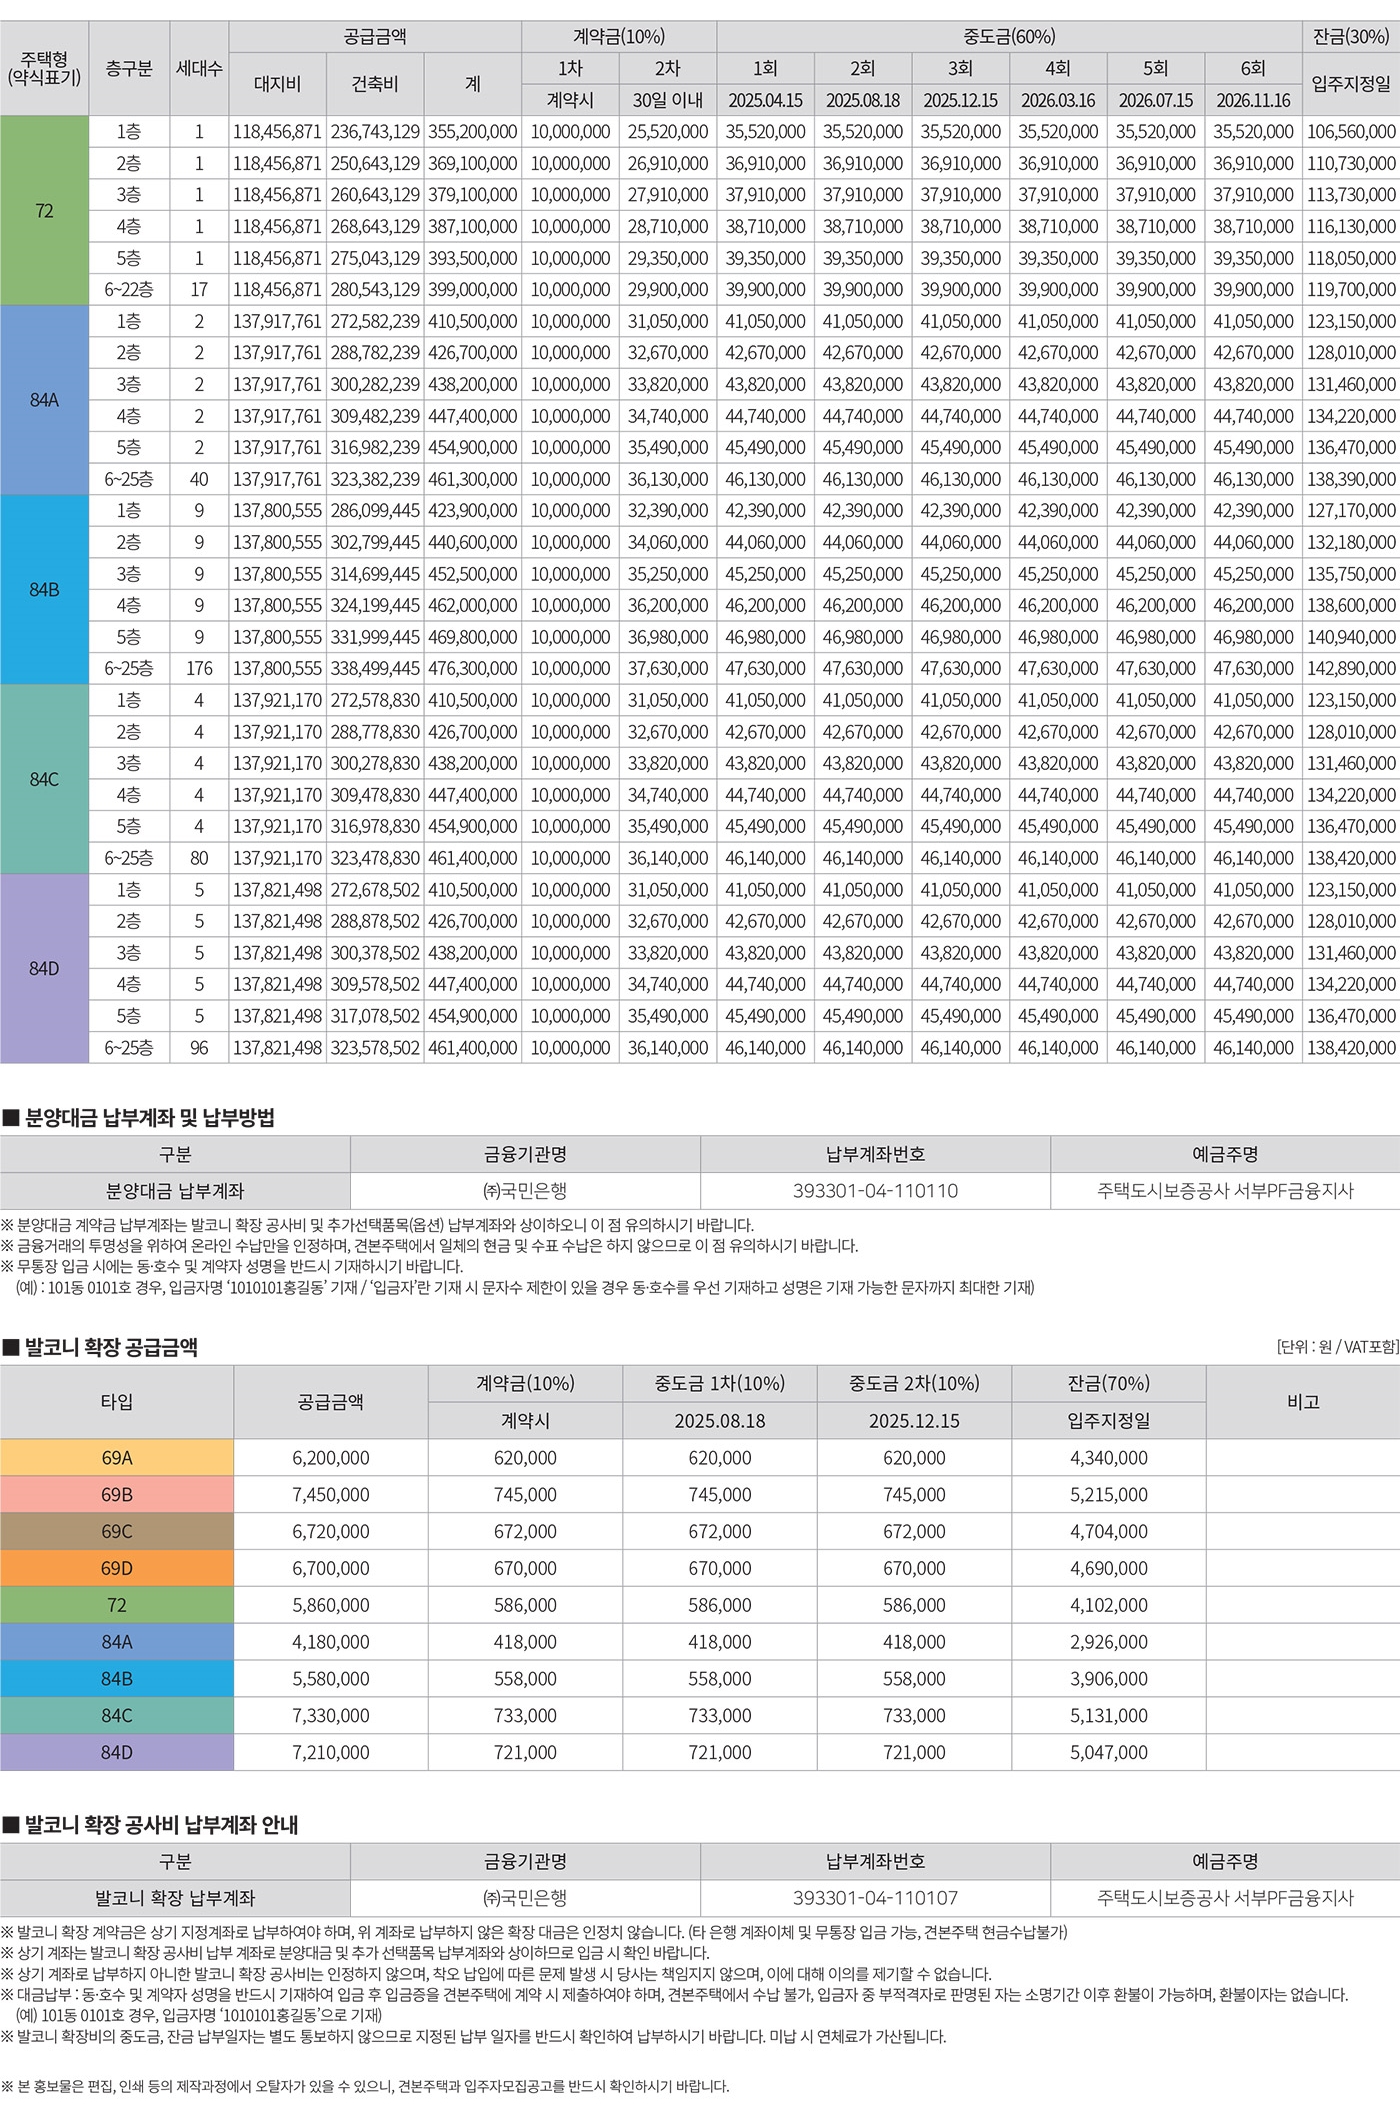Click the 세대수 column header
This screenshot has height=2108, width=1400.
pos(199,68)
